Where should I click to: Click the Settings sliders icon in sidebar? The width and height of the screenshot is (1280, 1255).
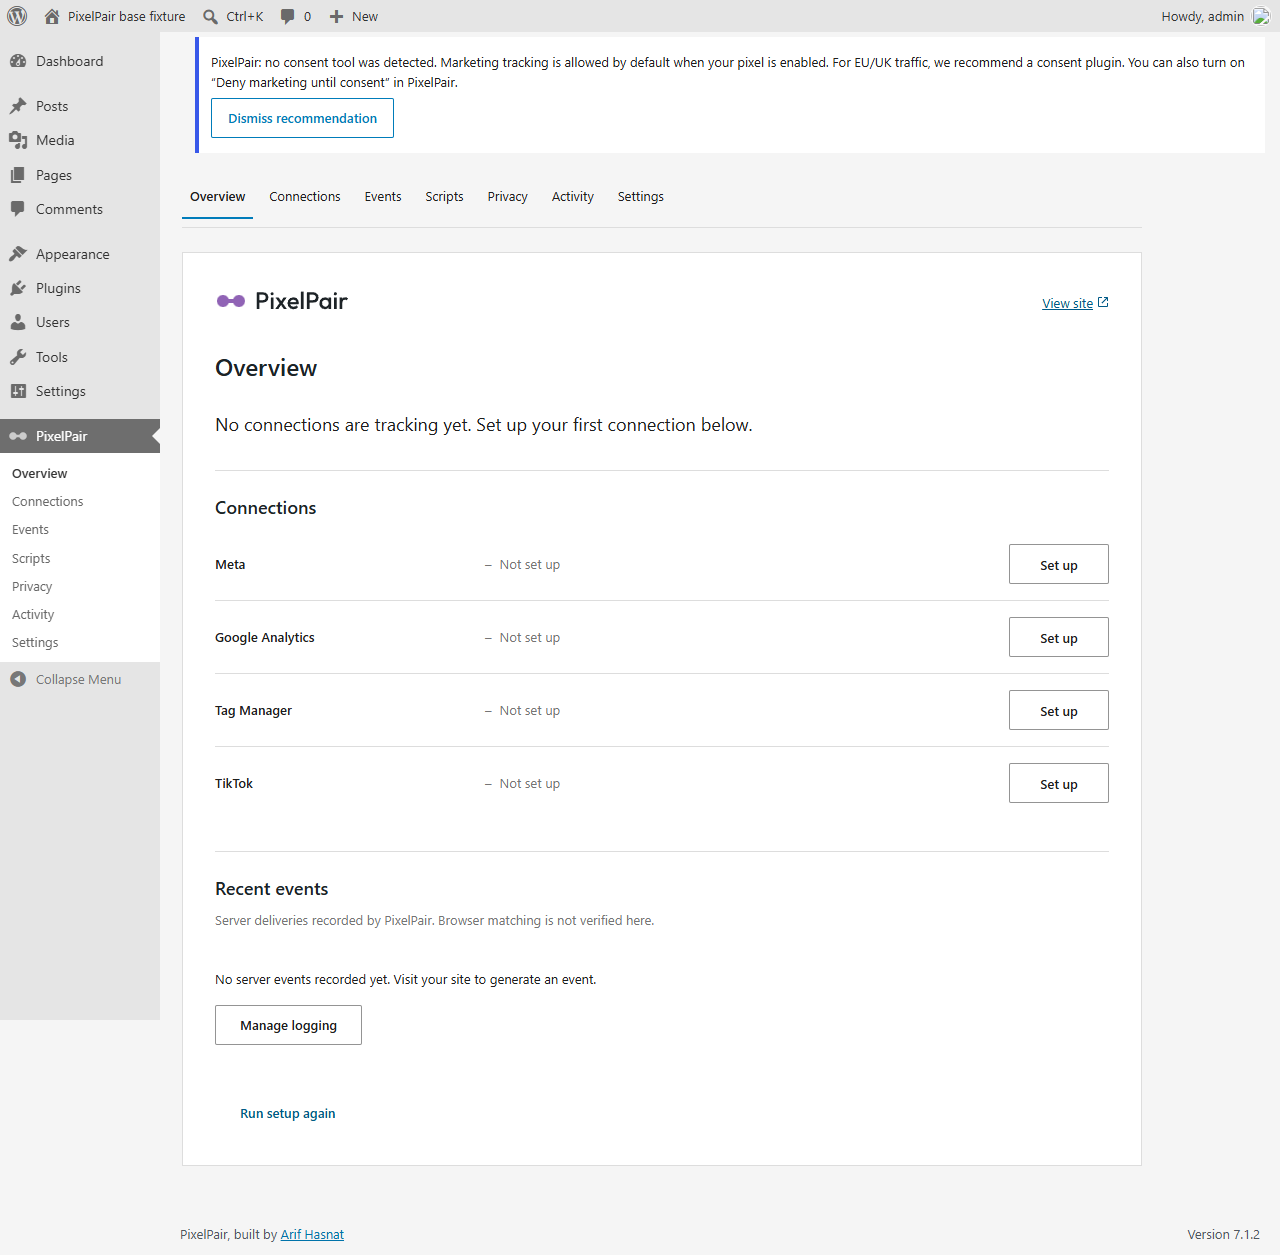pos(18,391)
